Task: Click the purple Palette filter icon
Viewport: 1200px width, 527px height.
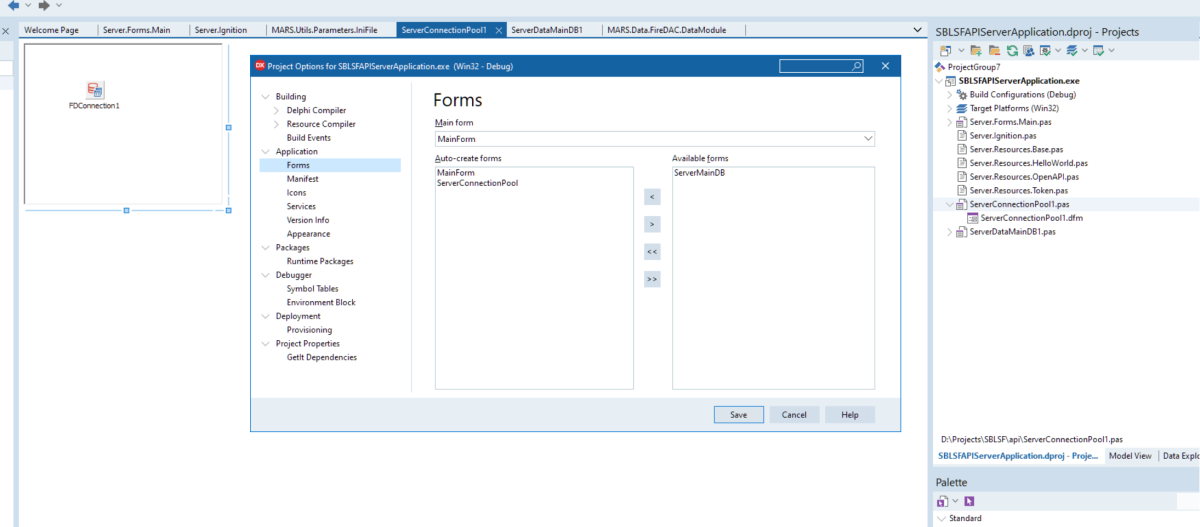Action: point(969,501)
